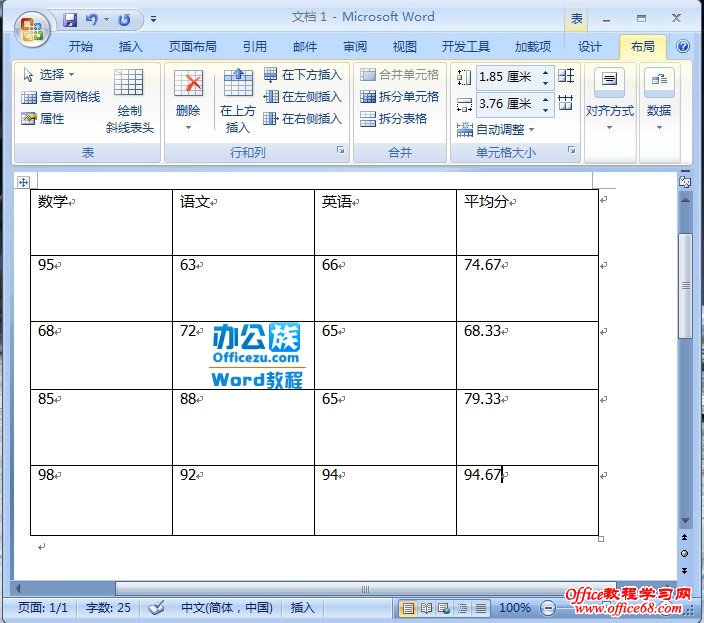Viewport: 704px width, 623px height.
Task: Click the 平均分 header cell
Action: click(x=527, y=222)
